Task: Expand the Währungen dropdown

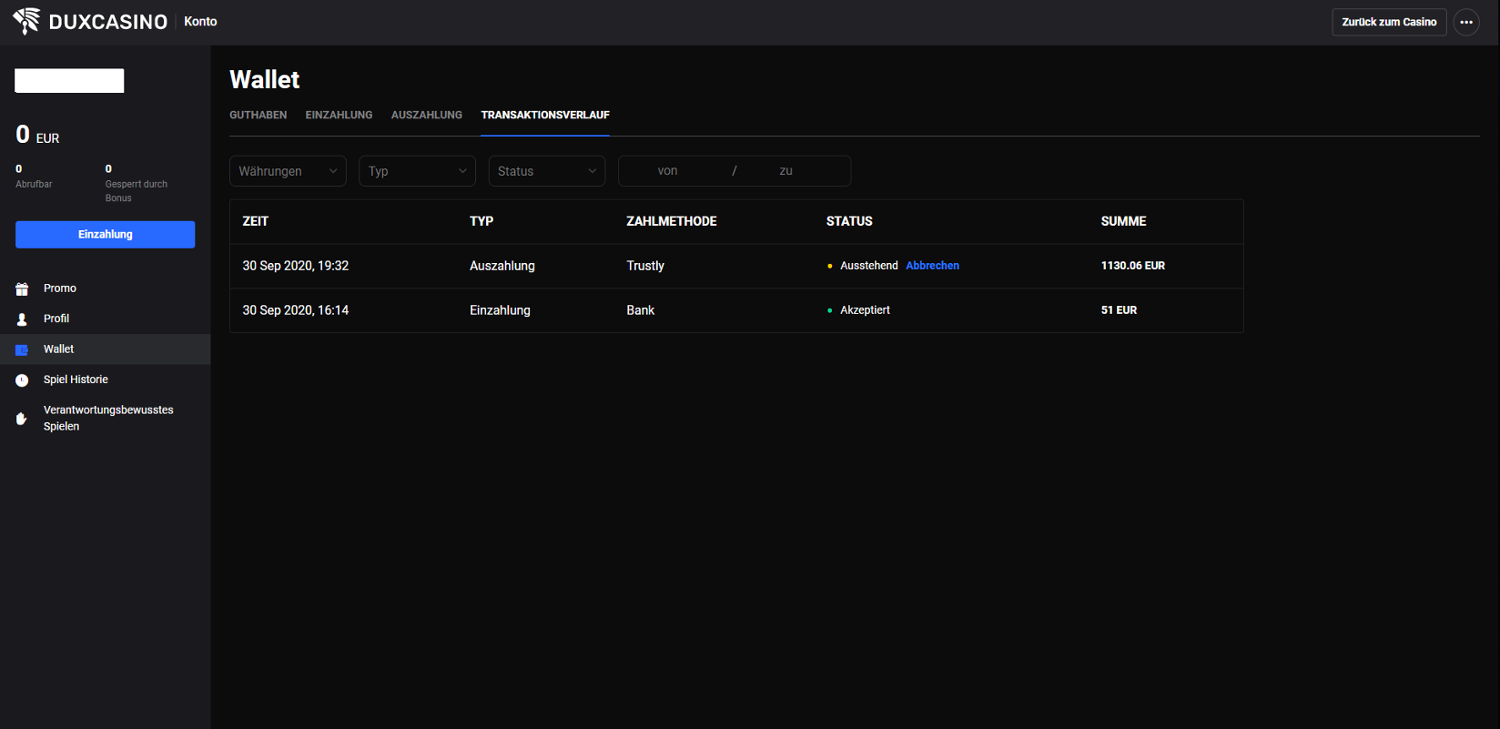Action: [288, 171]
